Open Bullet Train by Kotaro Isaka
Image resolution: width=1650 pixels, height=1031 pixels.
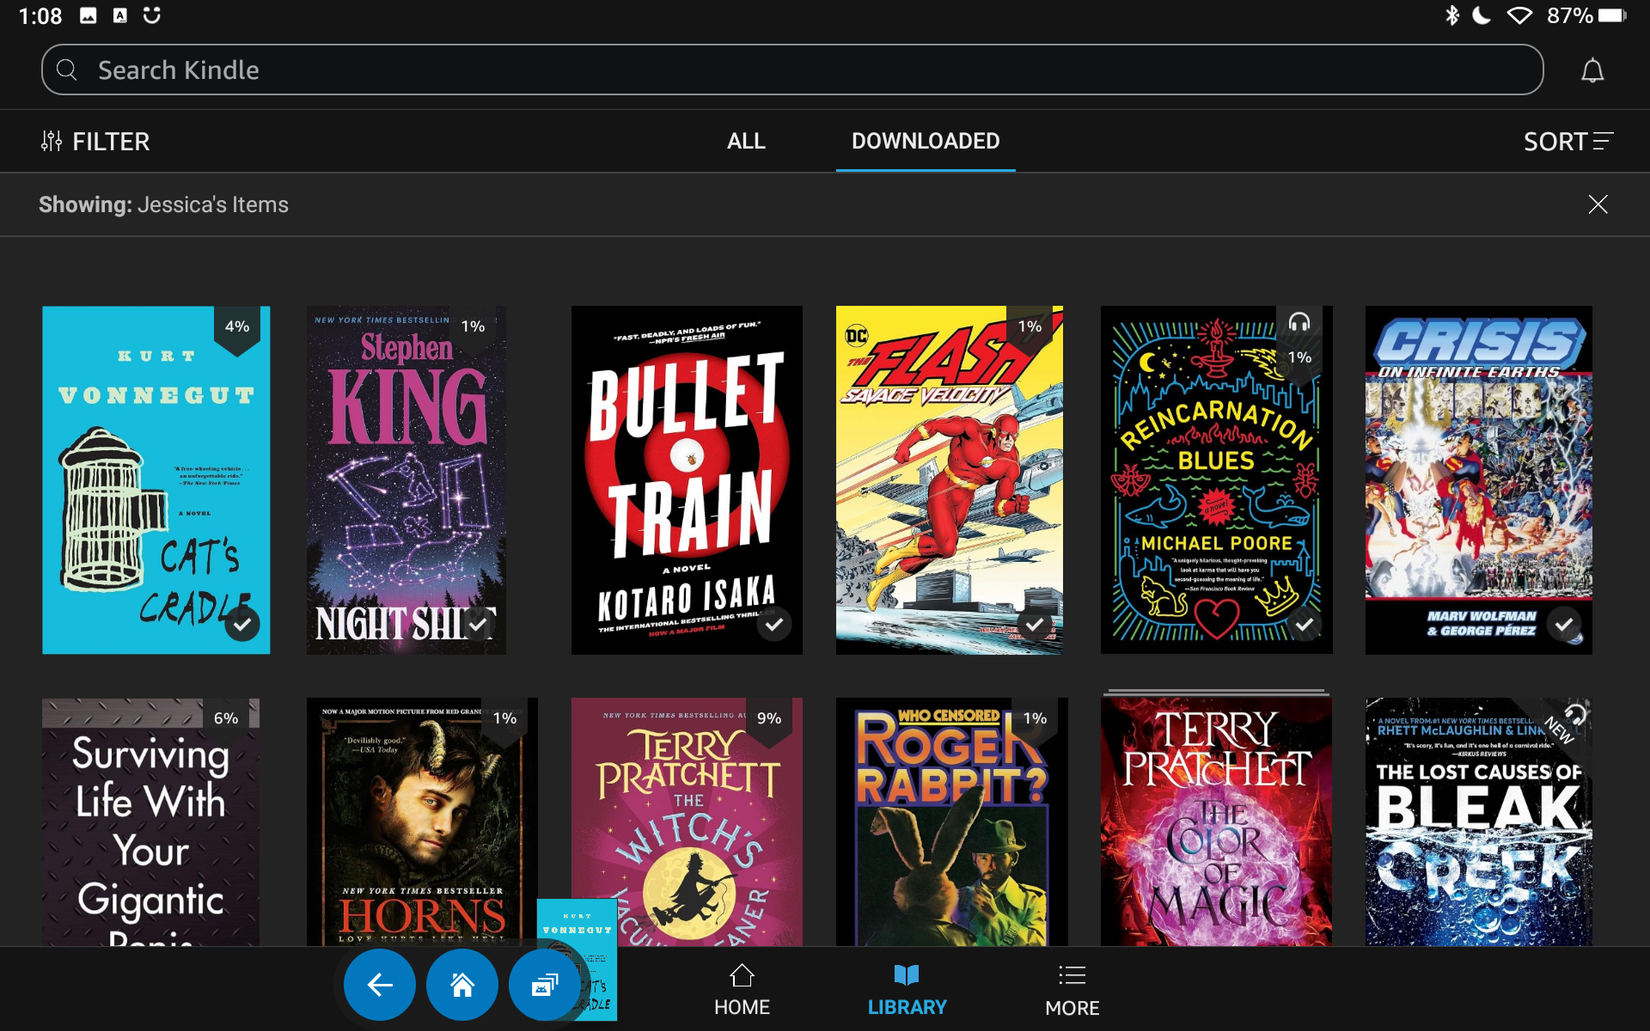[686, 480]
